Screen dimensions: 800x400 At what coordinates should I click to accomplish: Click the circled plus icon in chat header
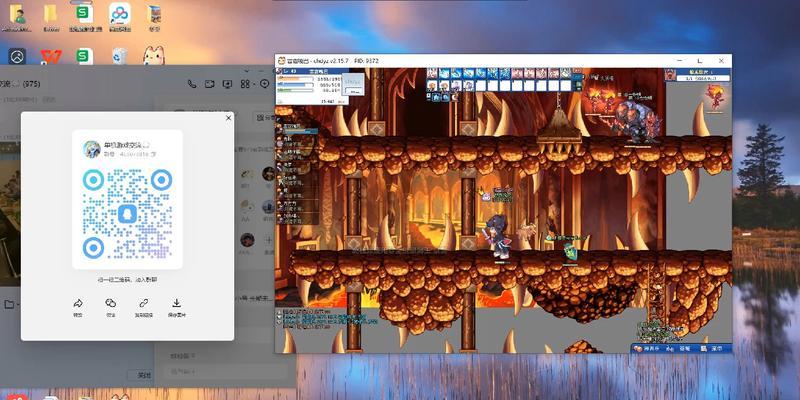coord(264,84)
